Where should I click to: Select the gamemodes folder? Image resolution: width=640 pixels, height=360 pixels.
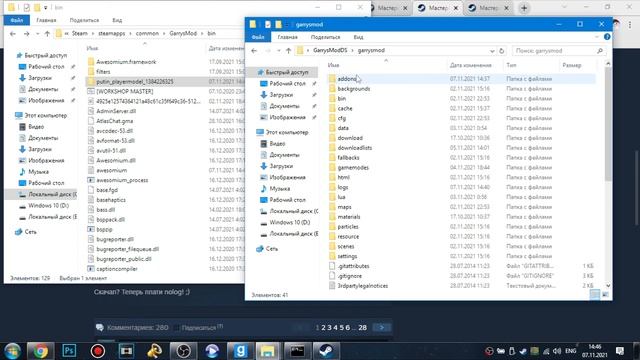click(x=353, y=167)
